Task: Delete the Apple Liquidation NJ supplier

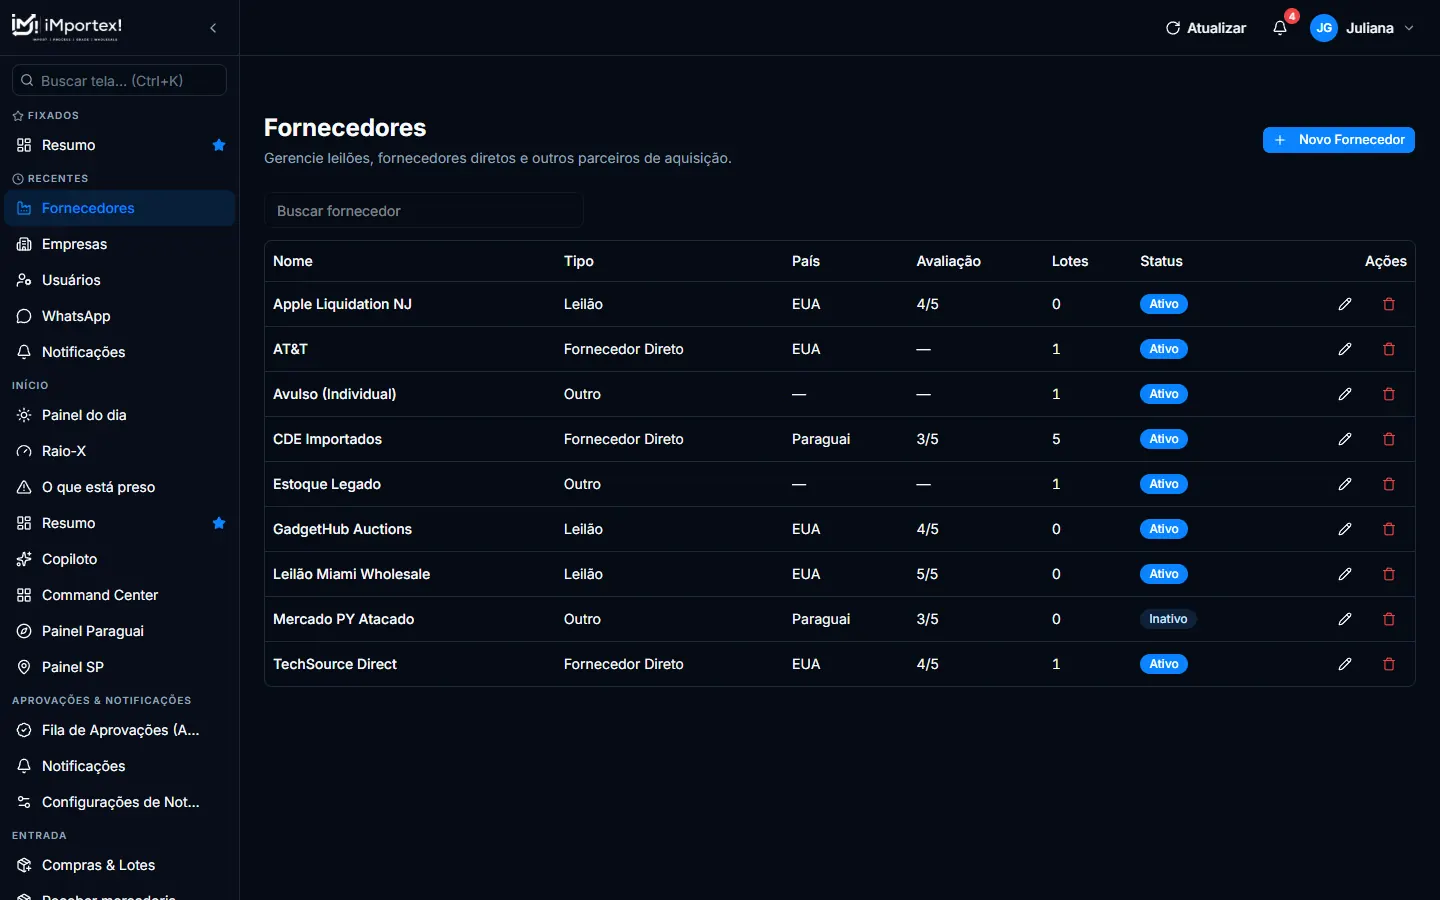Action: click(x=1389, y=304)
